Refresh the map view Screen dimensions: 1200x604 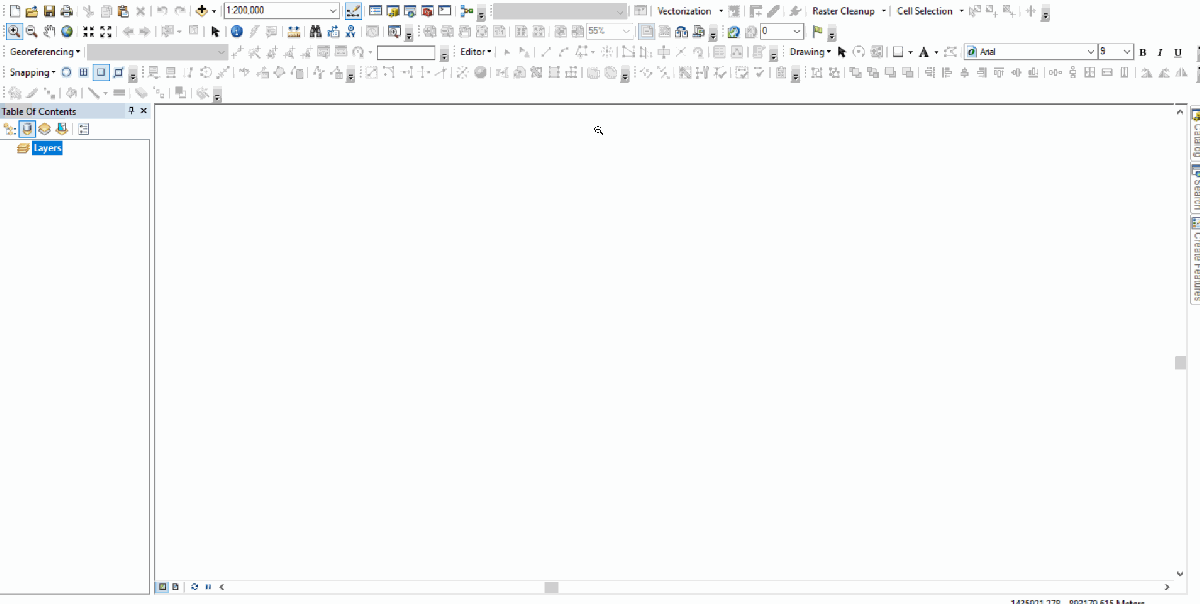(x=194, y=587)
